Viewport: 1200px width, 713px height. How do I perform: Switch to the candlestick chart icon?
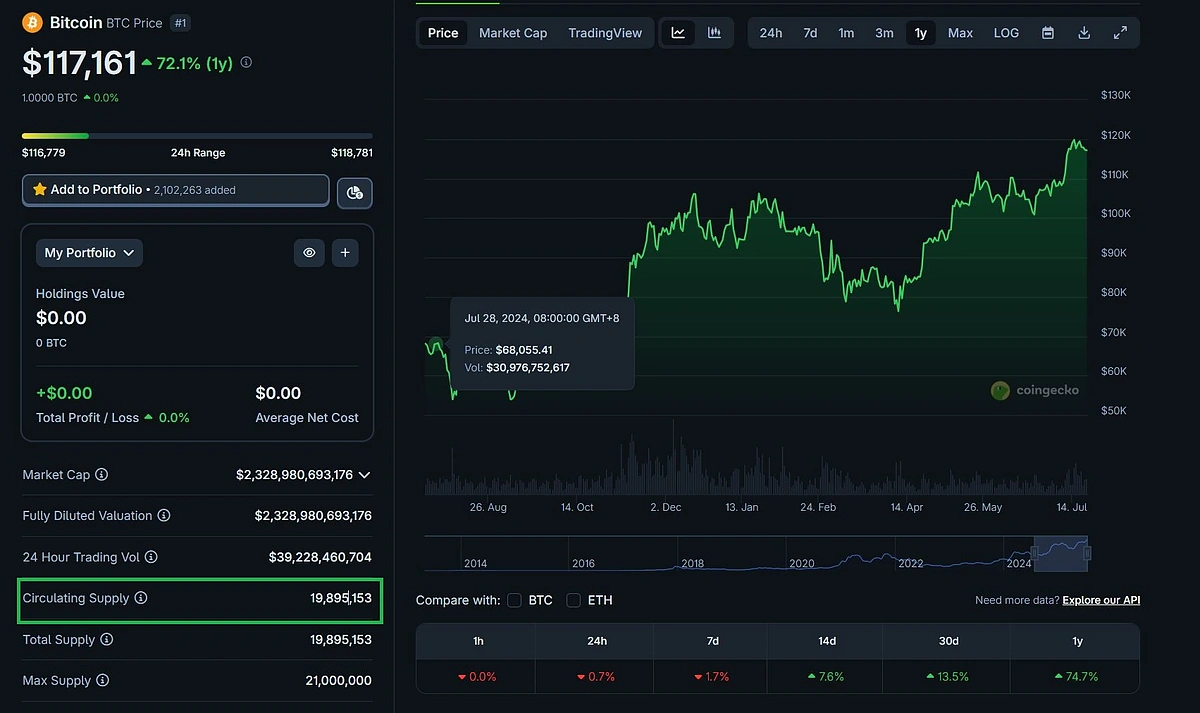[714, 33]
